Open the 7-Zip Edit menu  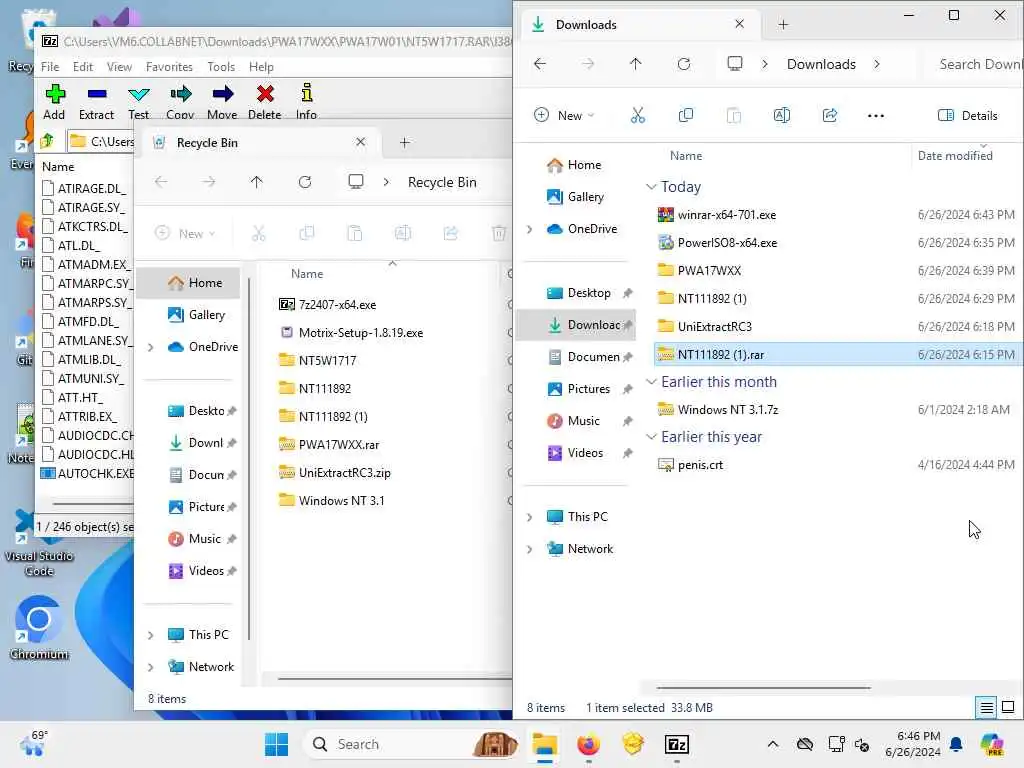(83, 67)
